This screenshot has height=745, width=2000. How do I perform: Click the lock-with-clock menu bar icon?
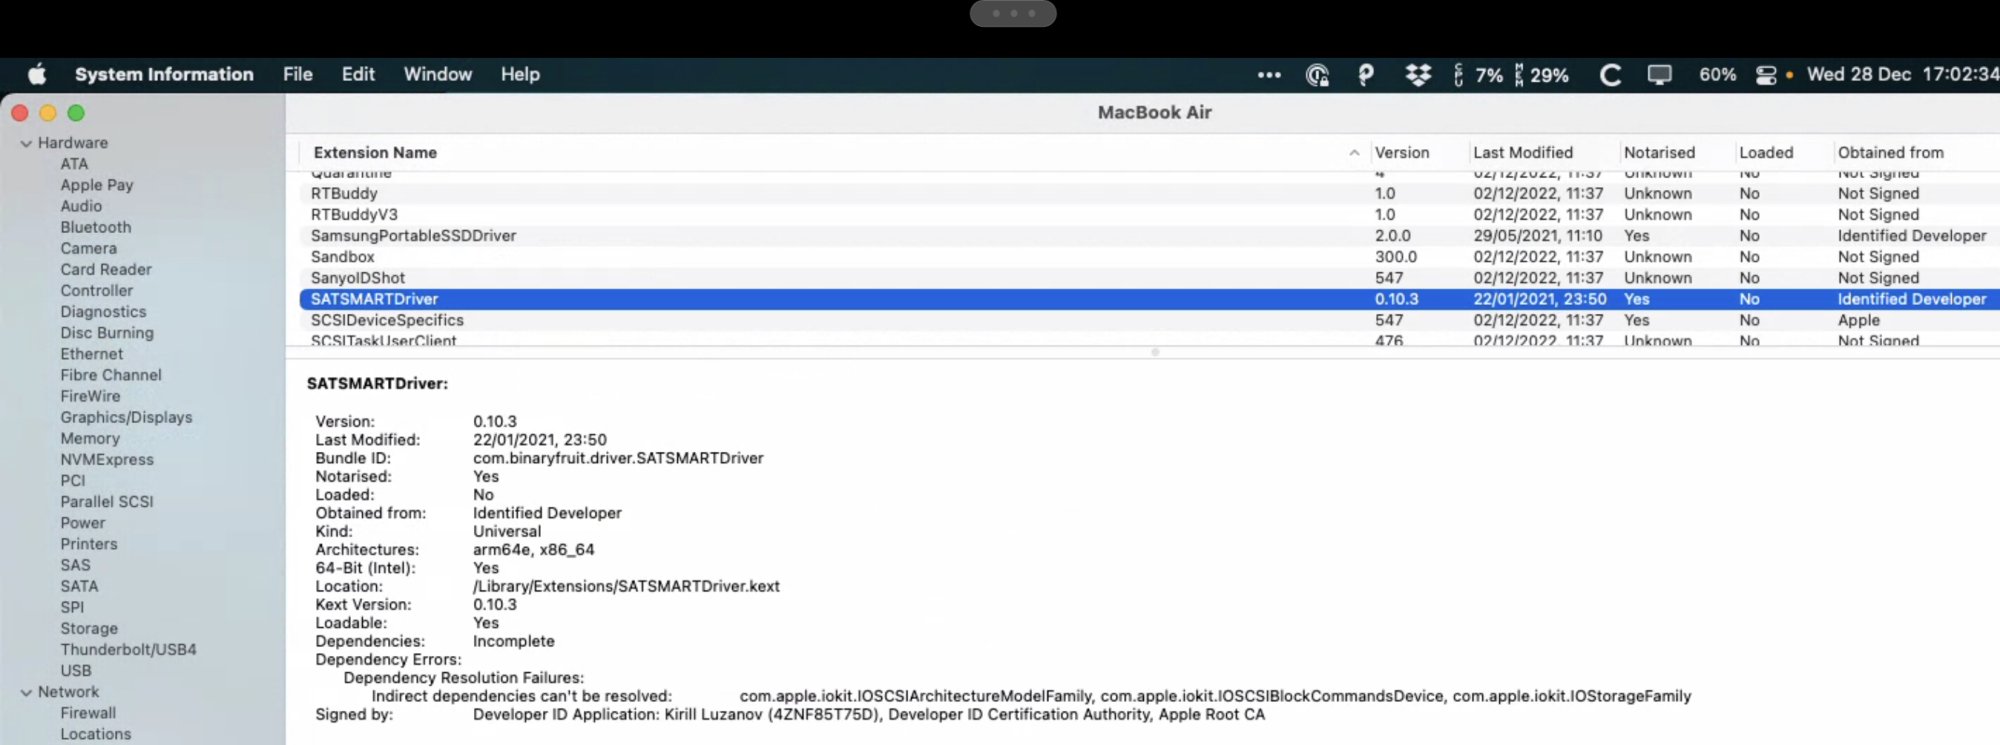(x=1318, y=75)
